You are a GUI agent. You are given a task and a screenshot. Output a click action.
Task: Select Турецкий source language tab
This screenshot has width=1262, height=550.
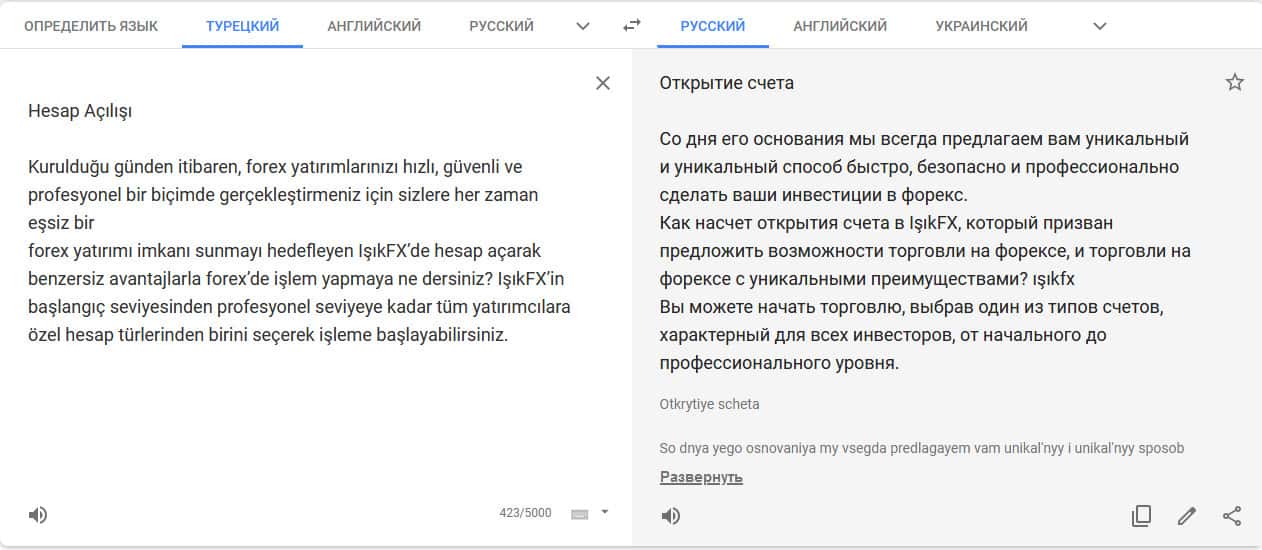click(242, 26)
